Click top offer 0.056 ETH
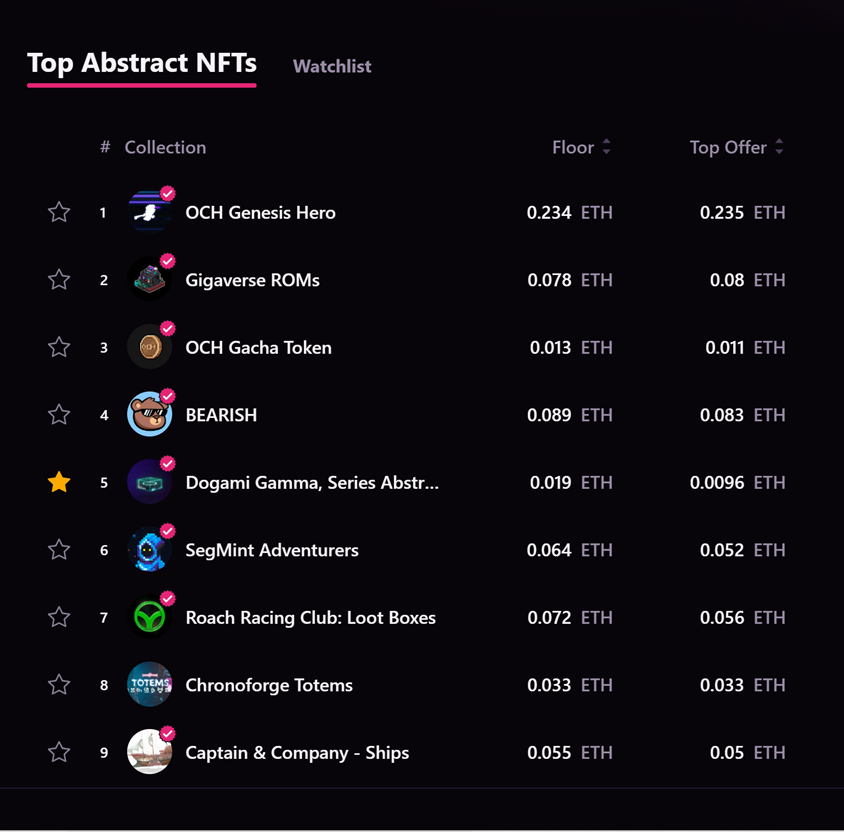Viewport: 844px width, 832px height. point(742,618)
